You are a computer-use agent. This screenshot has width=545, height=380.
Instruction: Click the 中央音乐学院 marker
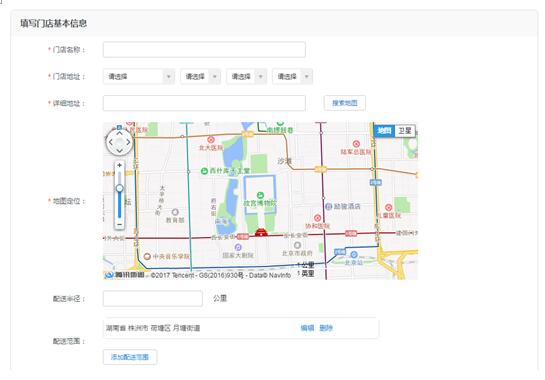pos(147,257)
